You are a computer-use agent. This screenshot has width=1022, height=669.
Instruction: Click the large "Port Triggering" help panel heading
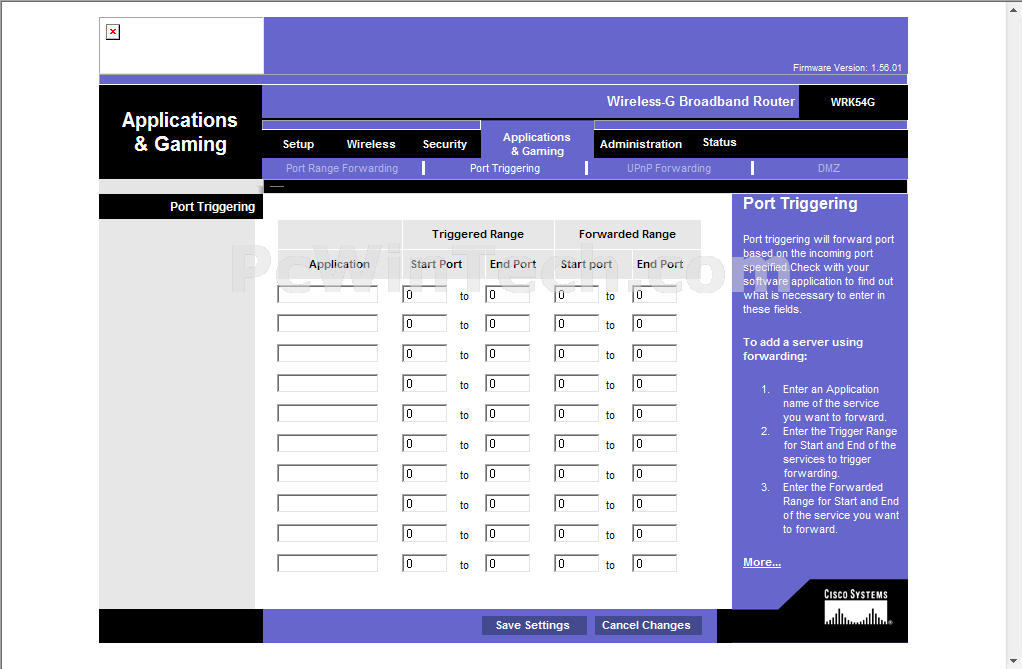(800, 203)
